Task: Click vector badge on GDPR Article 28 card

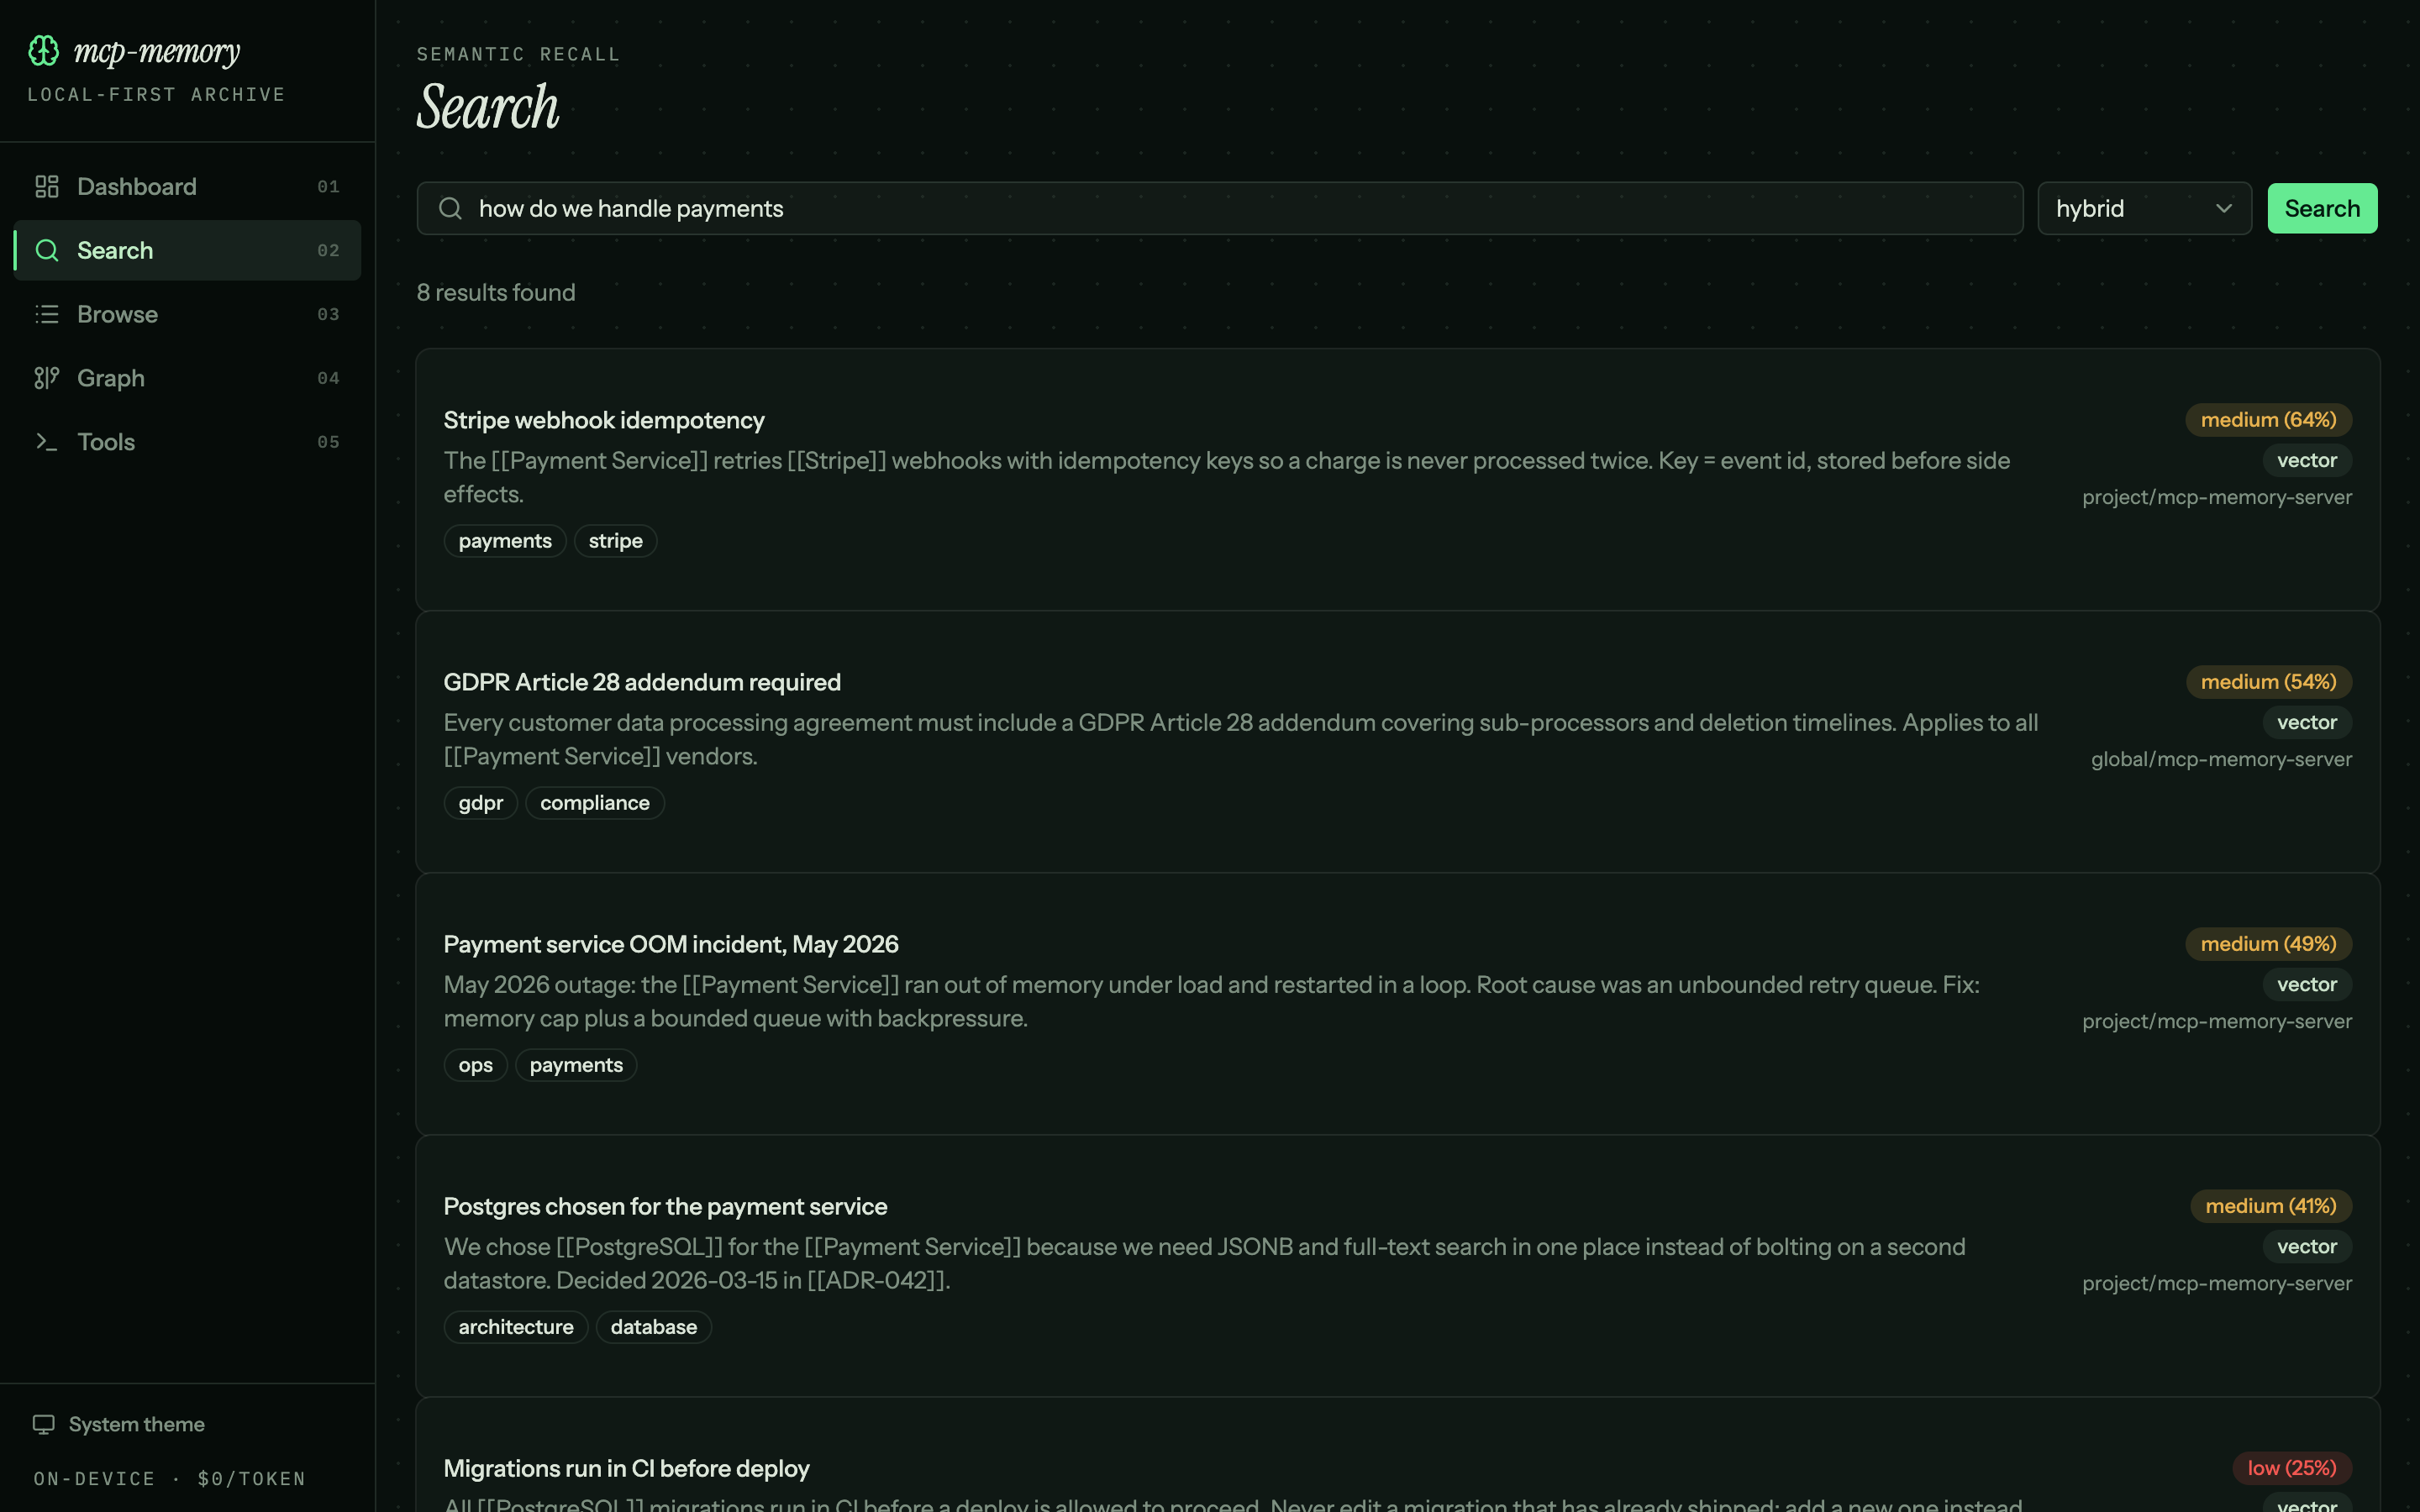Action: [x=2307, y=722]
